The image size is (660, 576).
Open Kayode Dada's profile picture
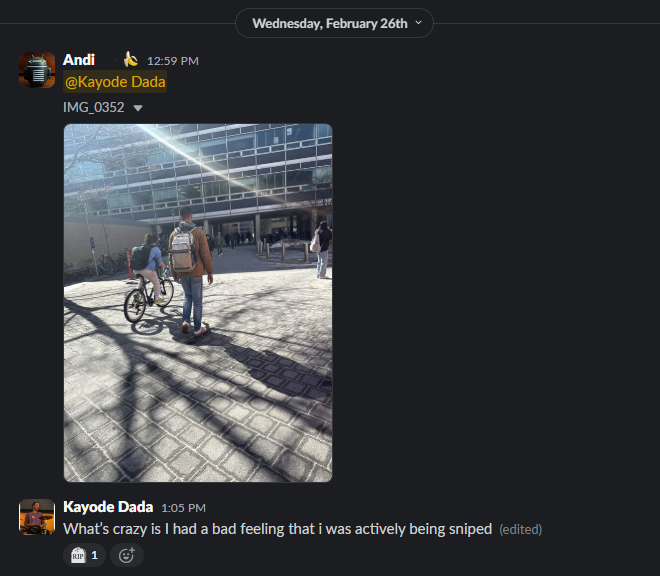37,517
